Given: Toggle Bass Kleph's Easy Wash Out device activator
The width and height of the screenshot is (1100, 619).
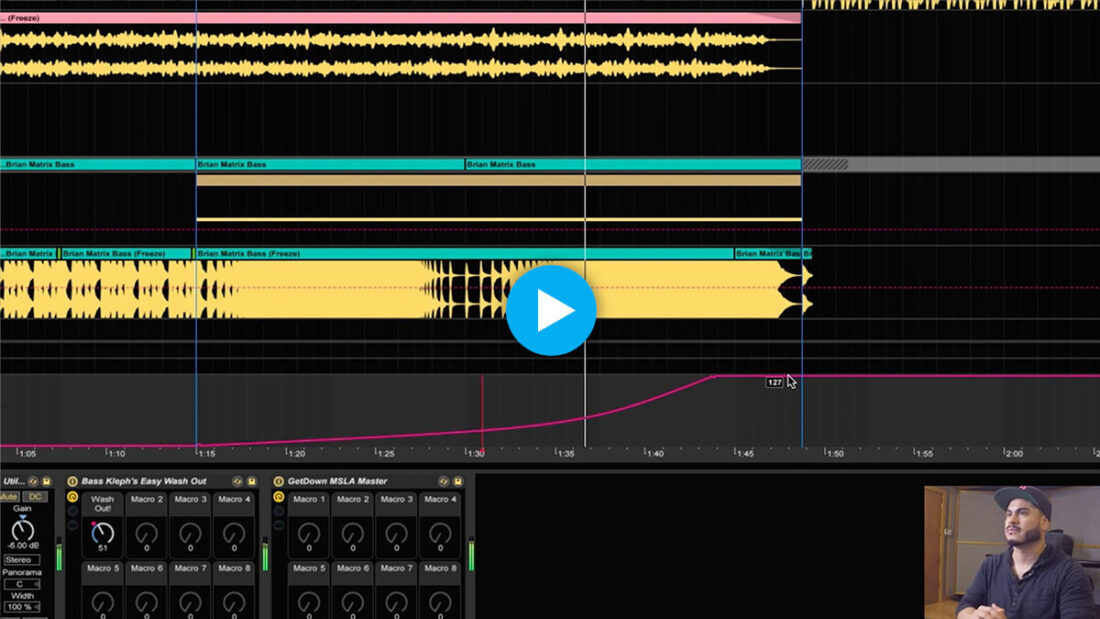Looking at the screenshot, I should [x=72, y=481].
